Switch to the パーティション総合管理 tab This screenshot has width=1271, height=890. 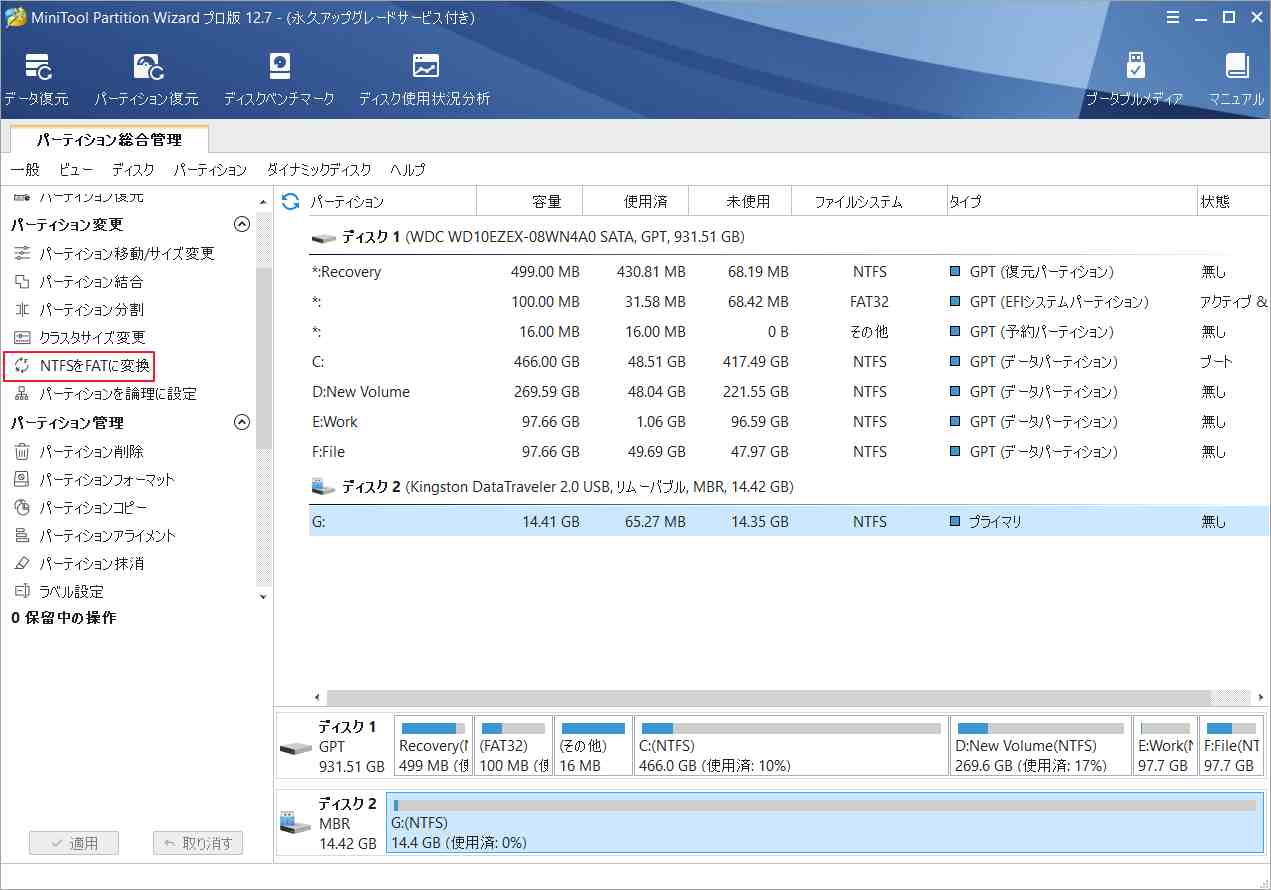coord(110,139)
